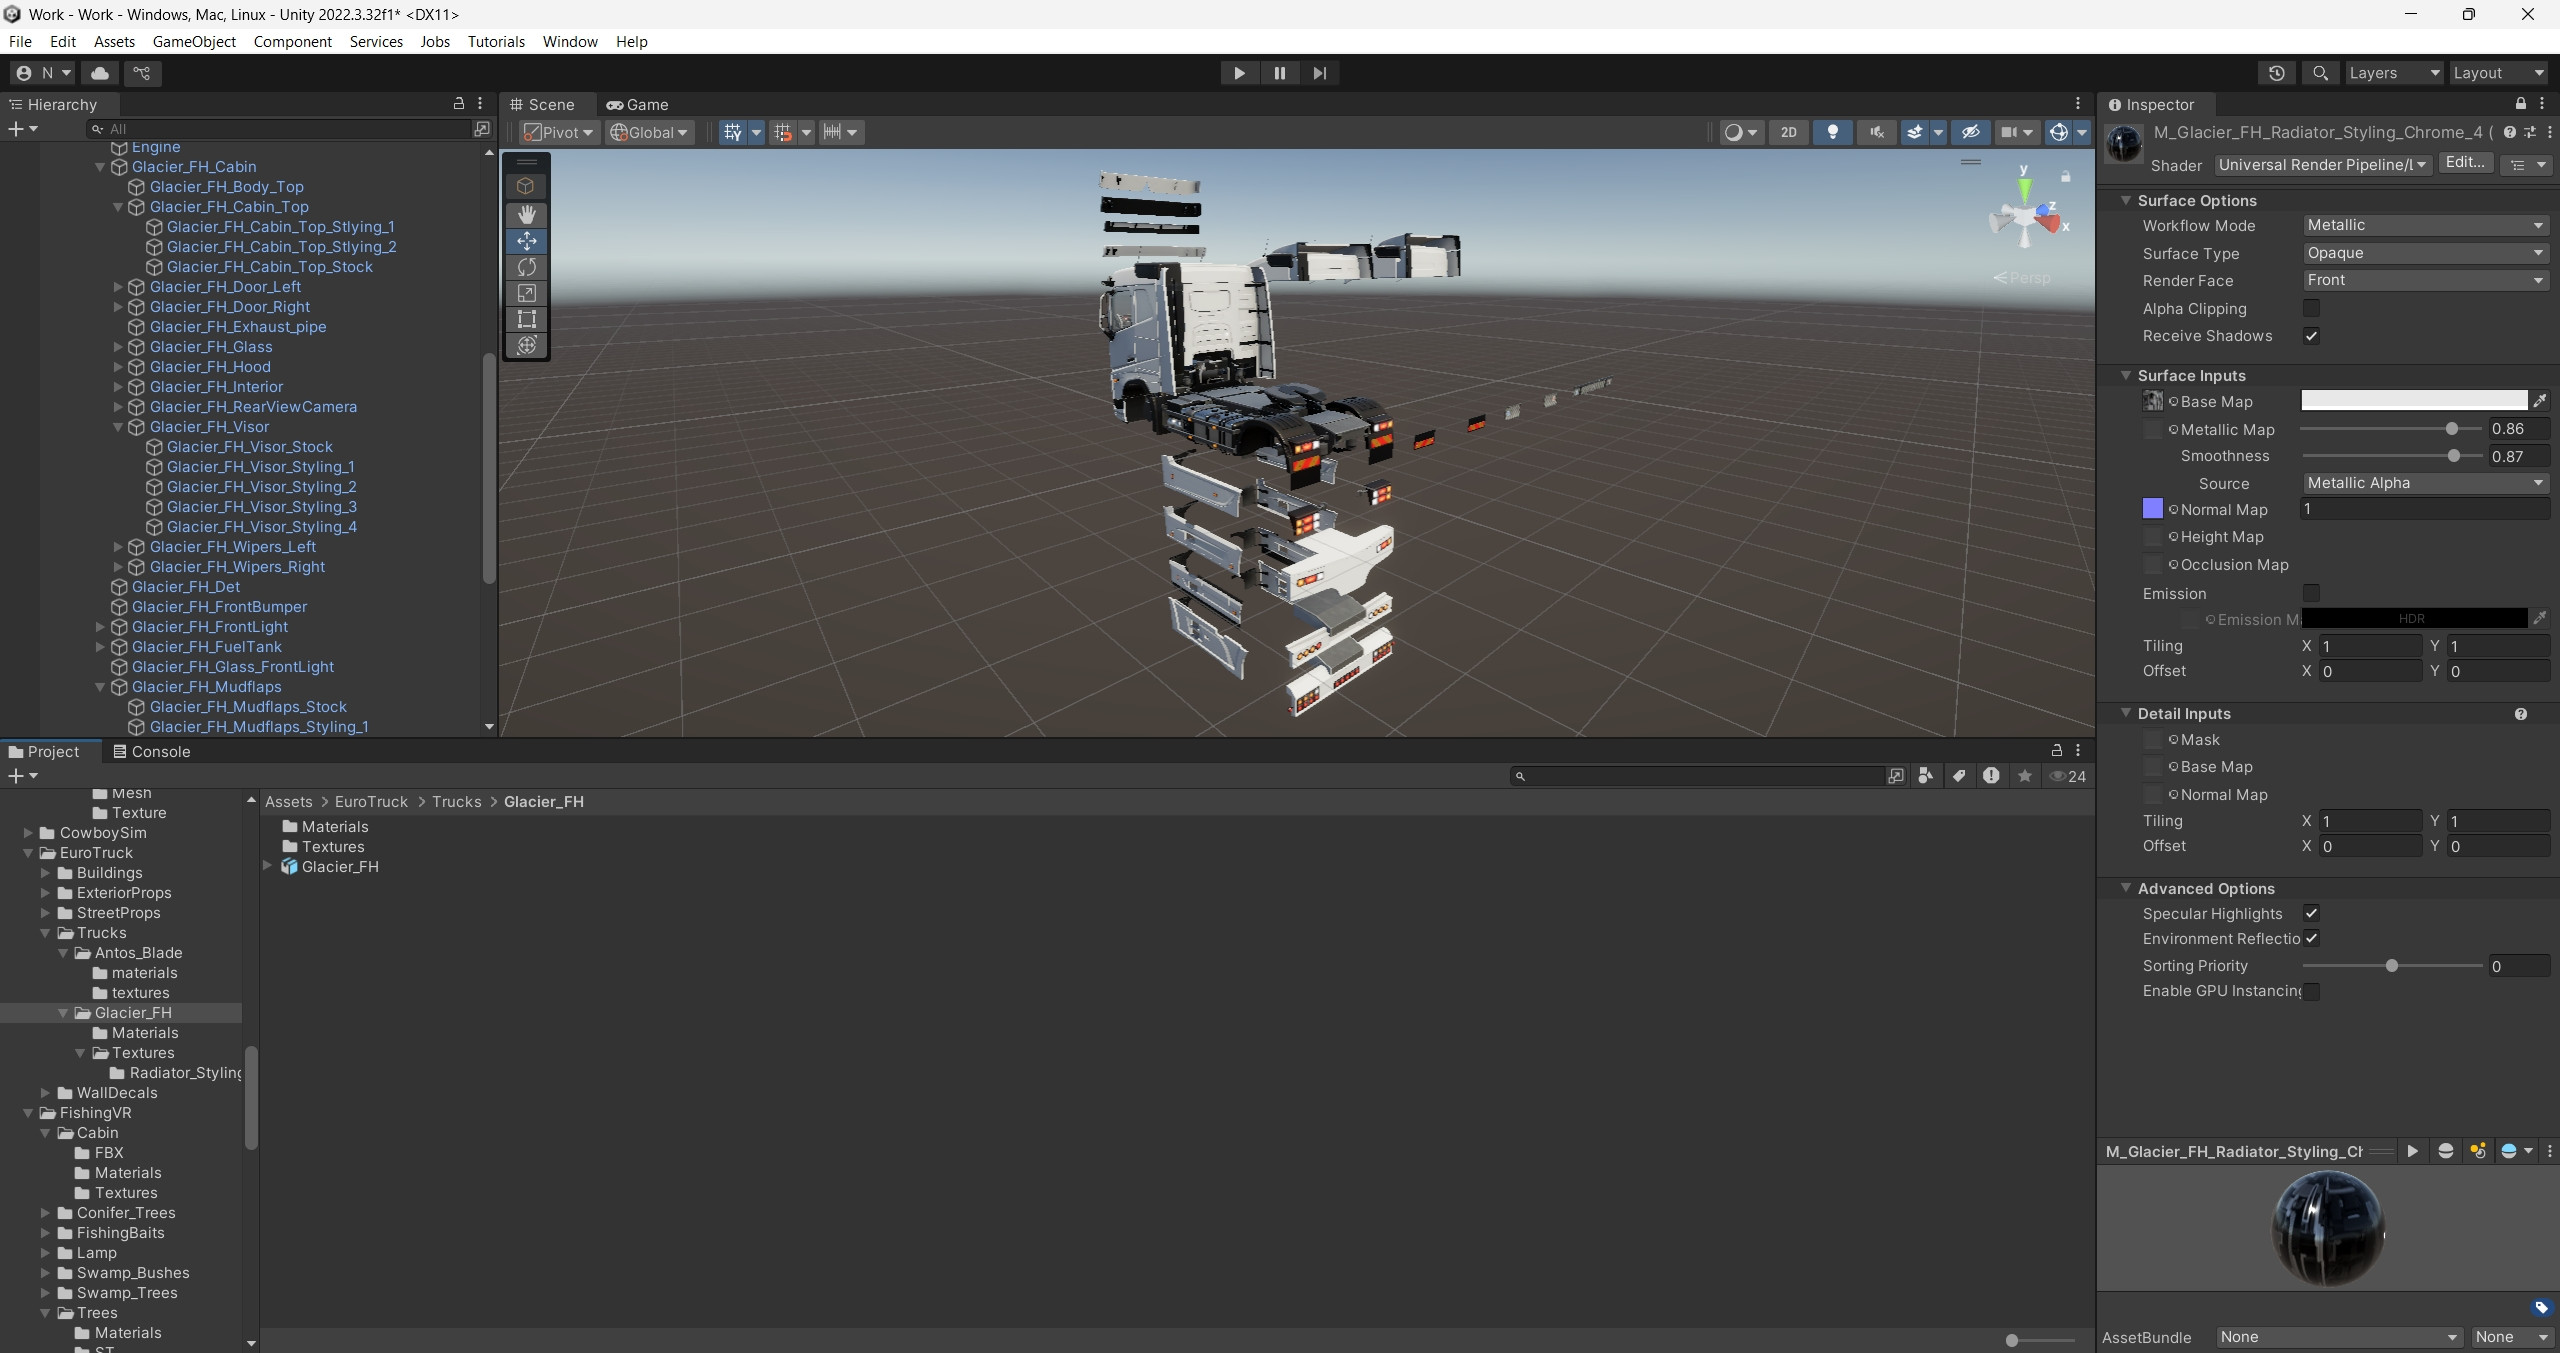Enable Alpha Clipping checkbox
This screenshot has height=1353, width=2560.
pyautogui.click(x=2311, y=308)
